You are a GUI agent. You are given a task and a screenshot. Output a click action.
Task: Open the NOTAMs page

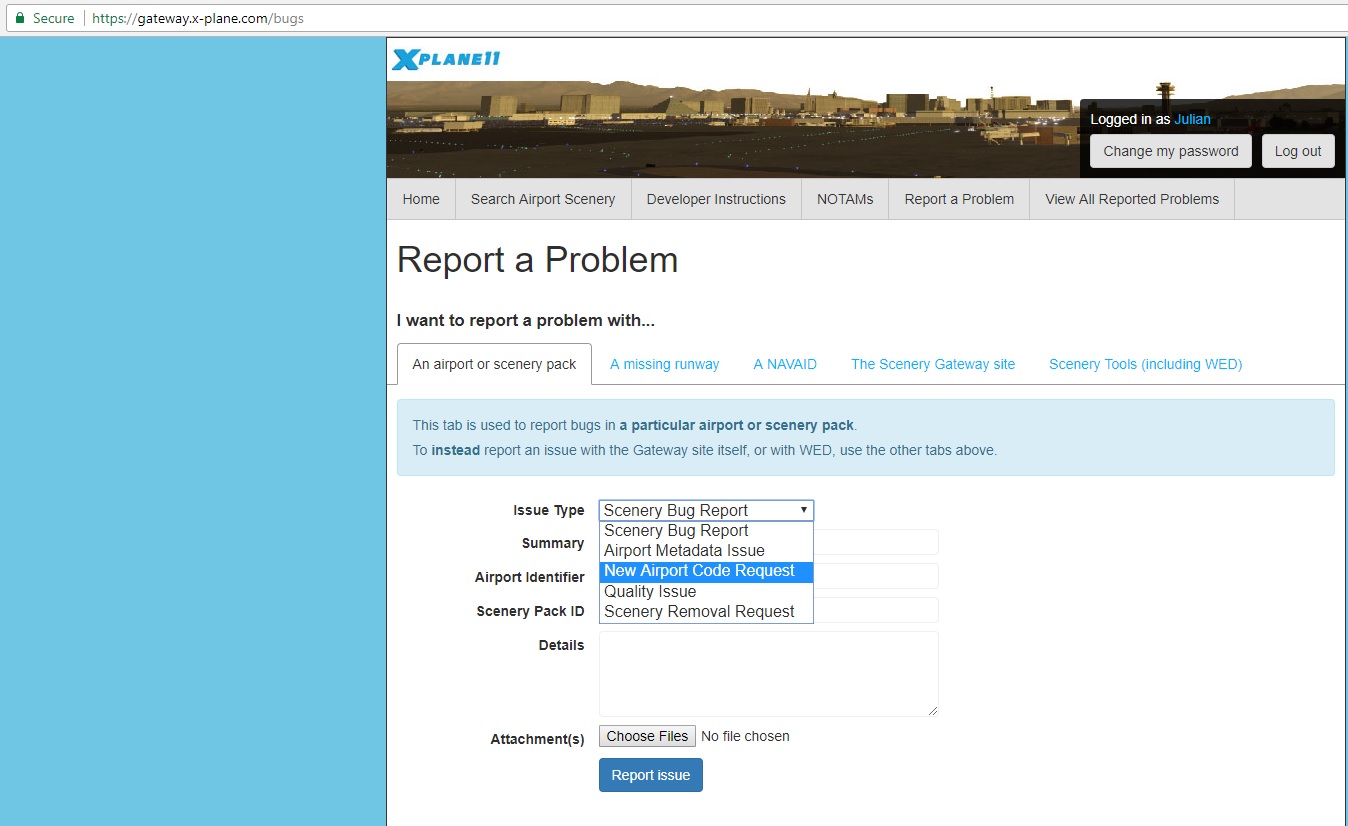[845, 199]
